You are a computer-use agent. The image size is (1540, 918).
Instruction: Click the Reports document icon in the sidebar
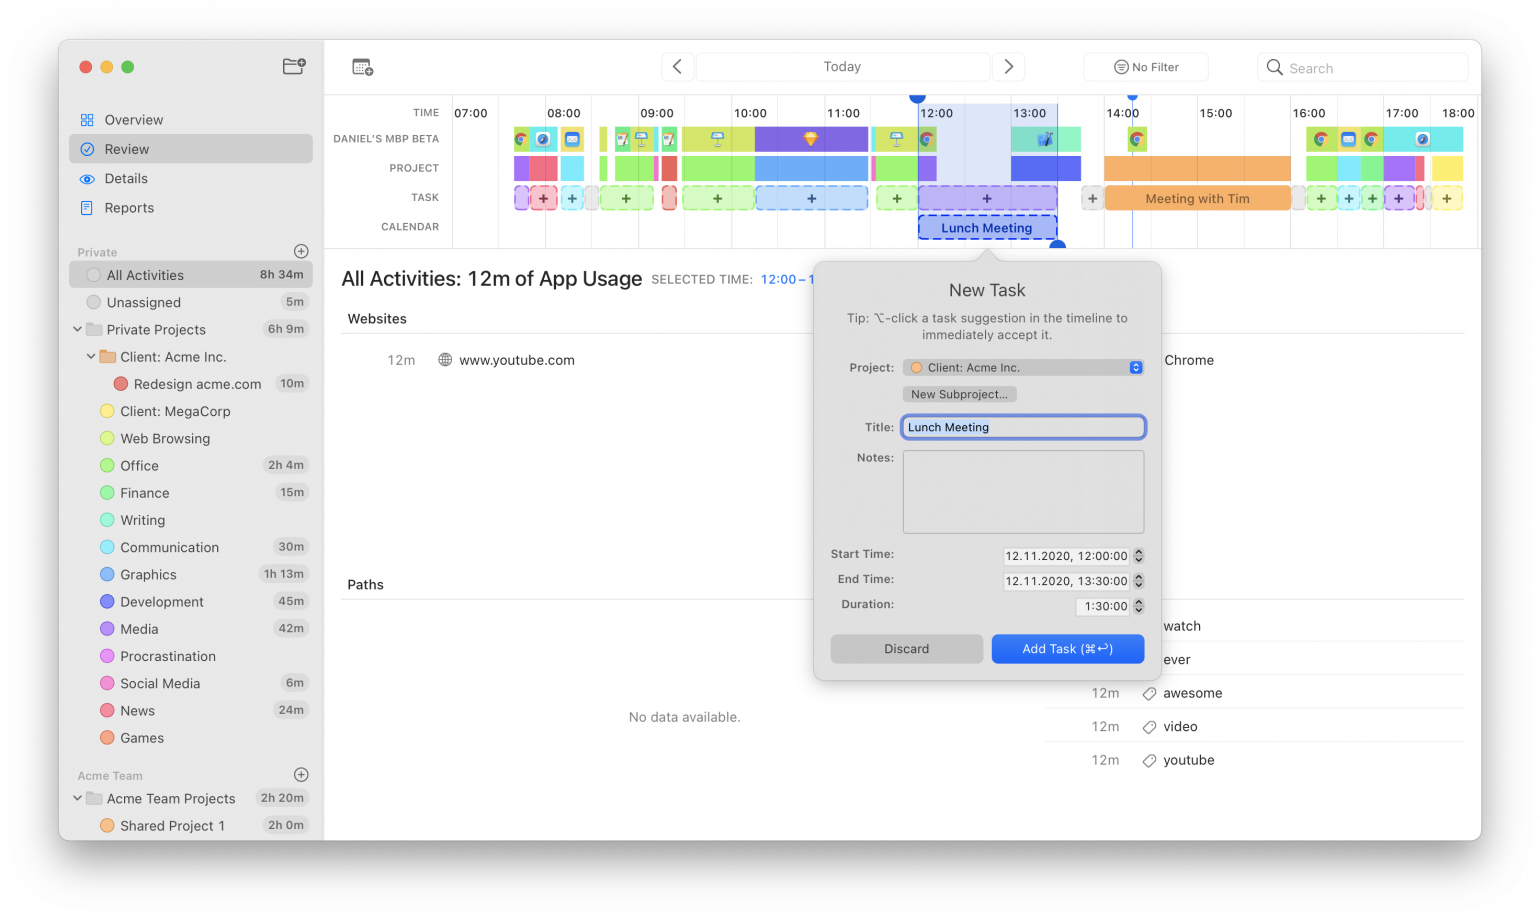[x=86, y=208]
